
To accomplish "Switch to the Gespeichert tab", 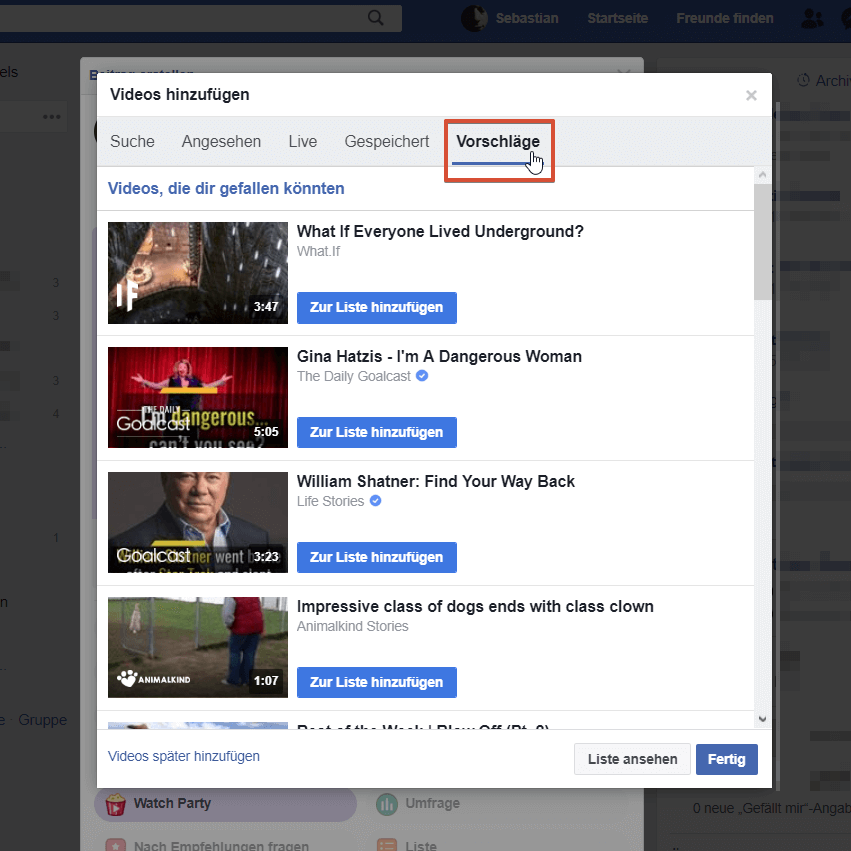I will (x=386, y=142).
